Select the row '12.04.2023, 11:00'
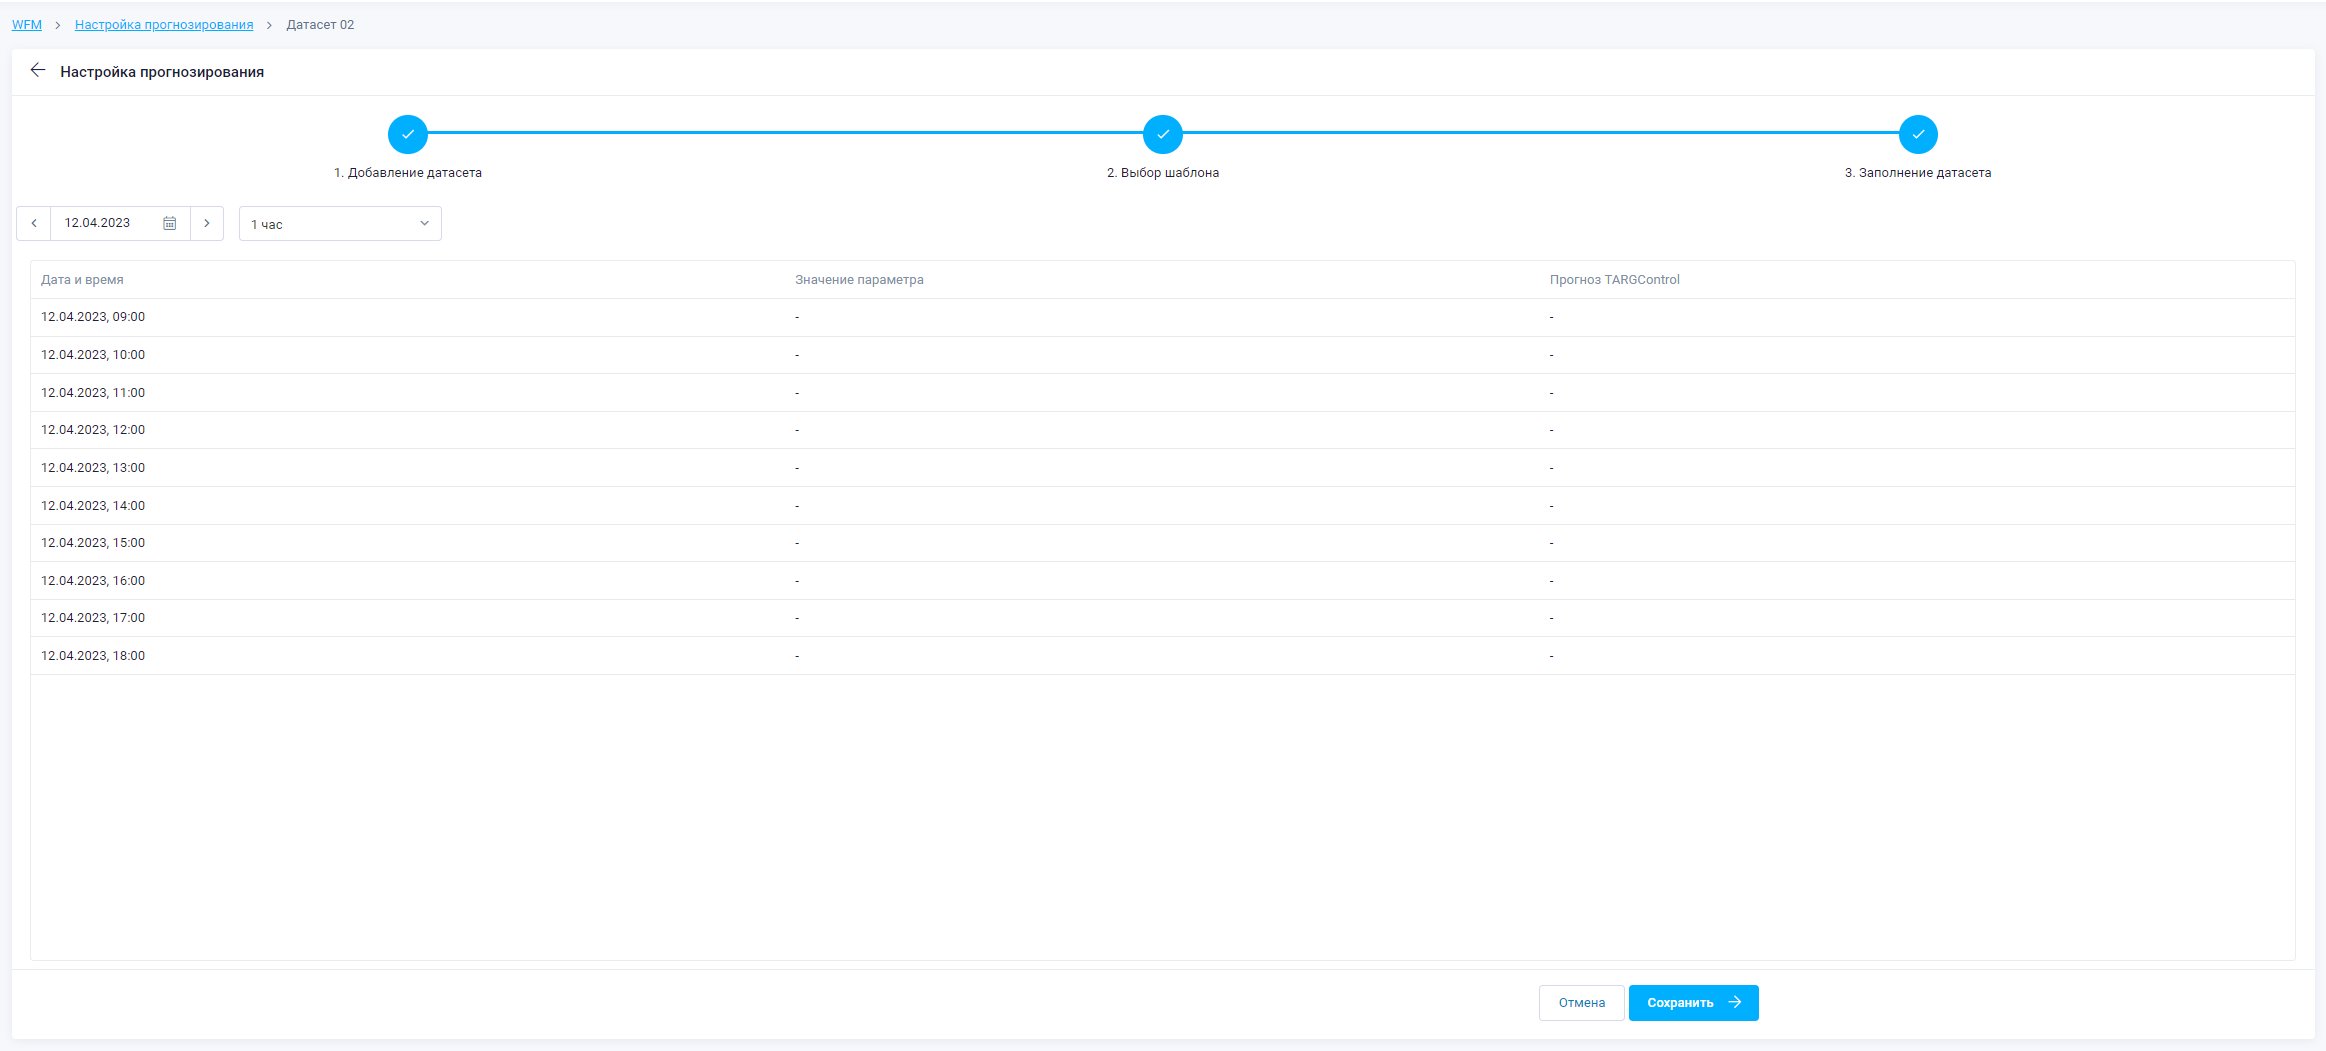 pyautogui.click(x=1163, y=393)
